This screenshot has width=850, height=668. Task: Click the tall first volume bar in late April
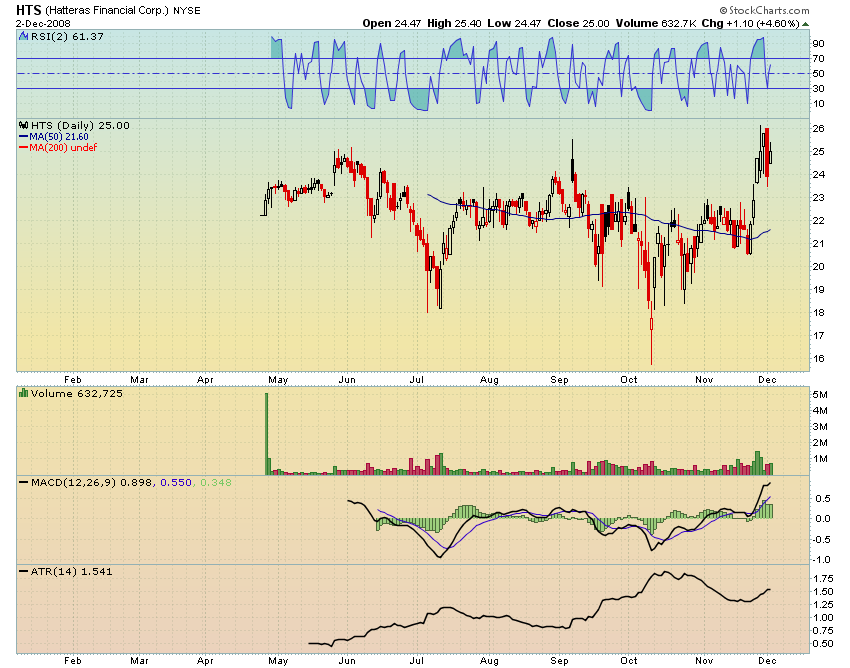point(266,434)
